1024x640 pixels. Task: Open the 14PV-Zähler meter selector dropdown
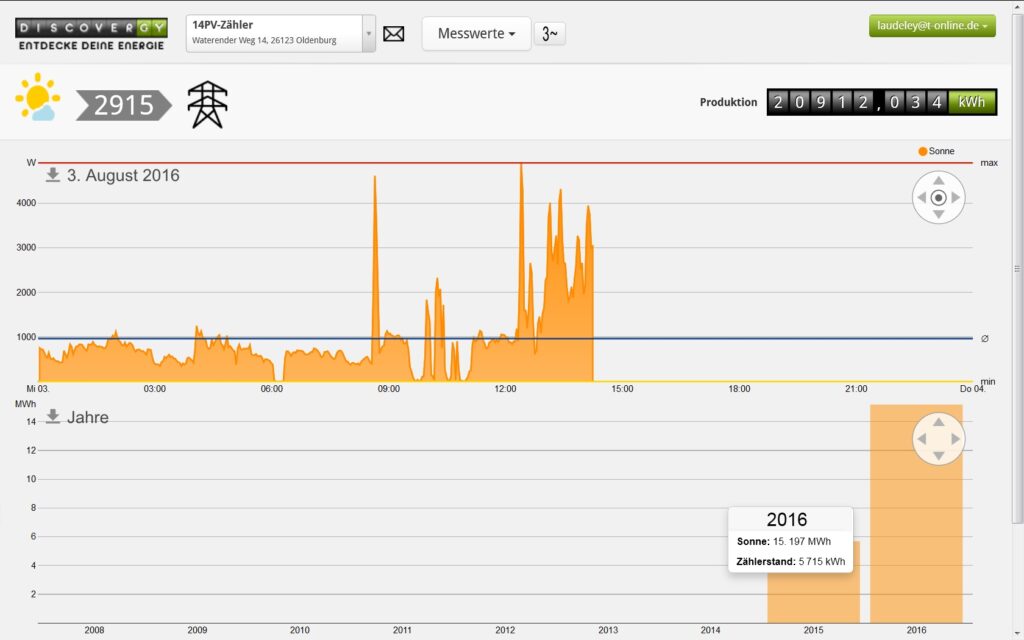[x=368, y=33]
